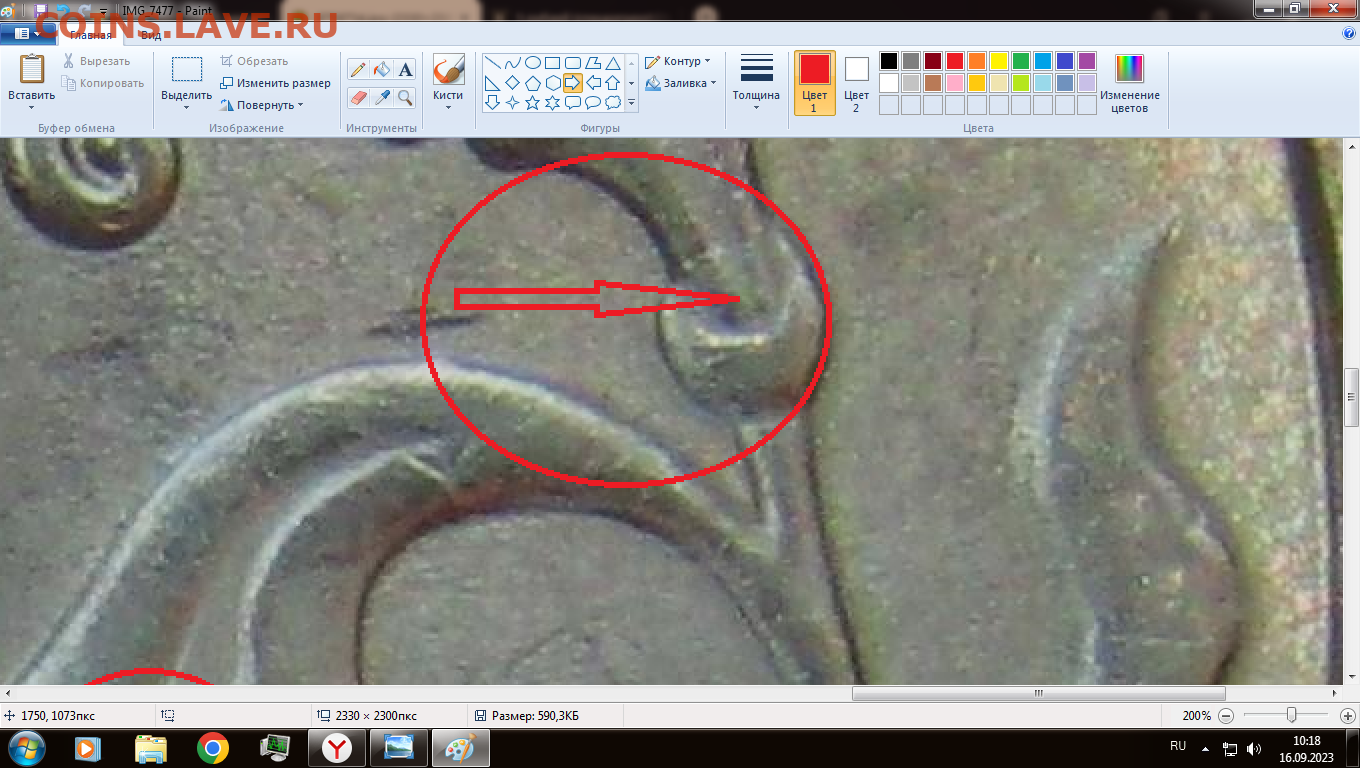Screen dimensions: 1360x768
Task: Choose the Rectangle shape
Action: [x=553, y=63]
